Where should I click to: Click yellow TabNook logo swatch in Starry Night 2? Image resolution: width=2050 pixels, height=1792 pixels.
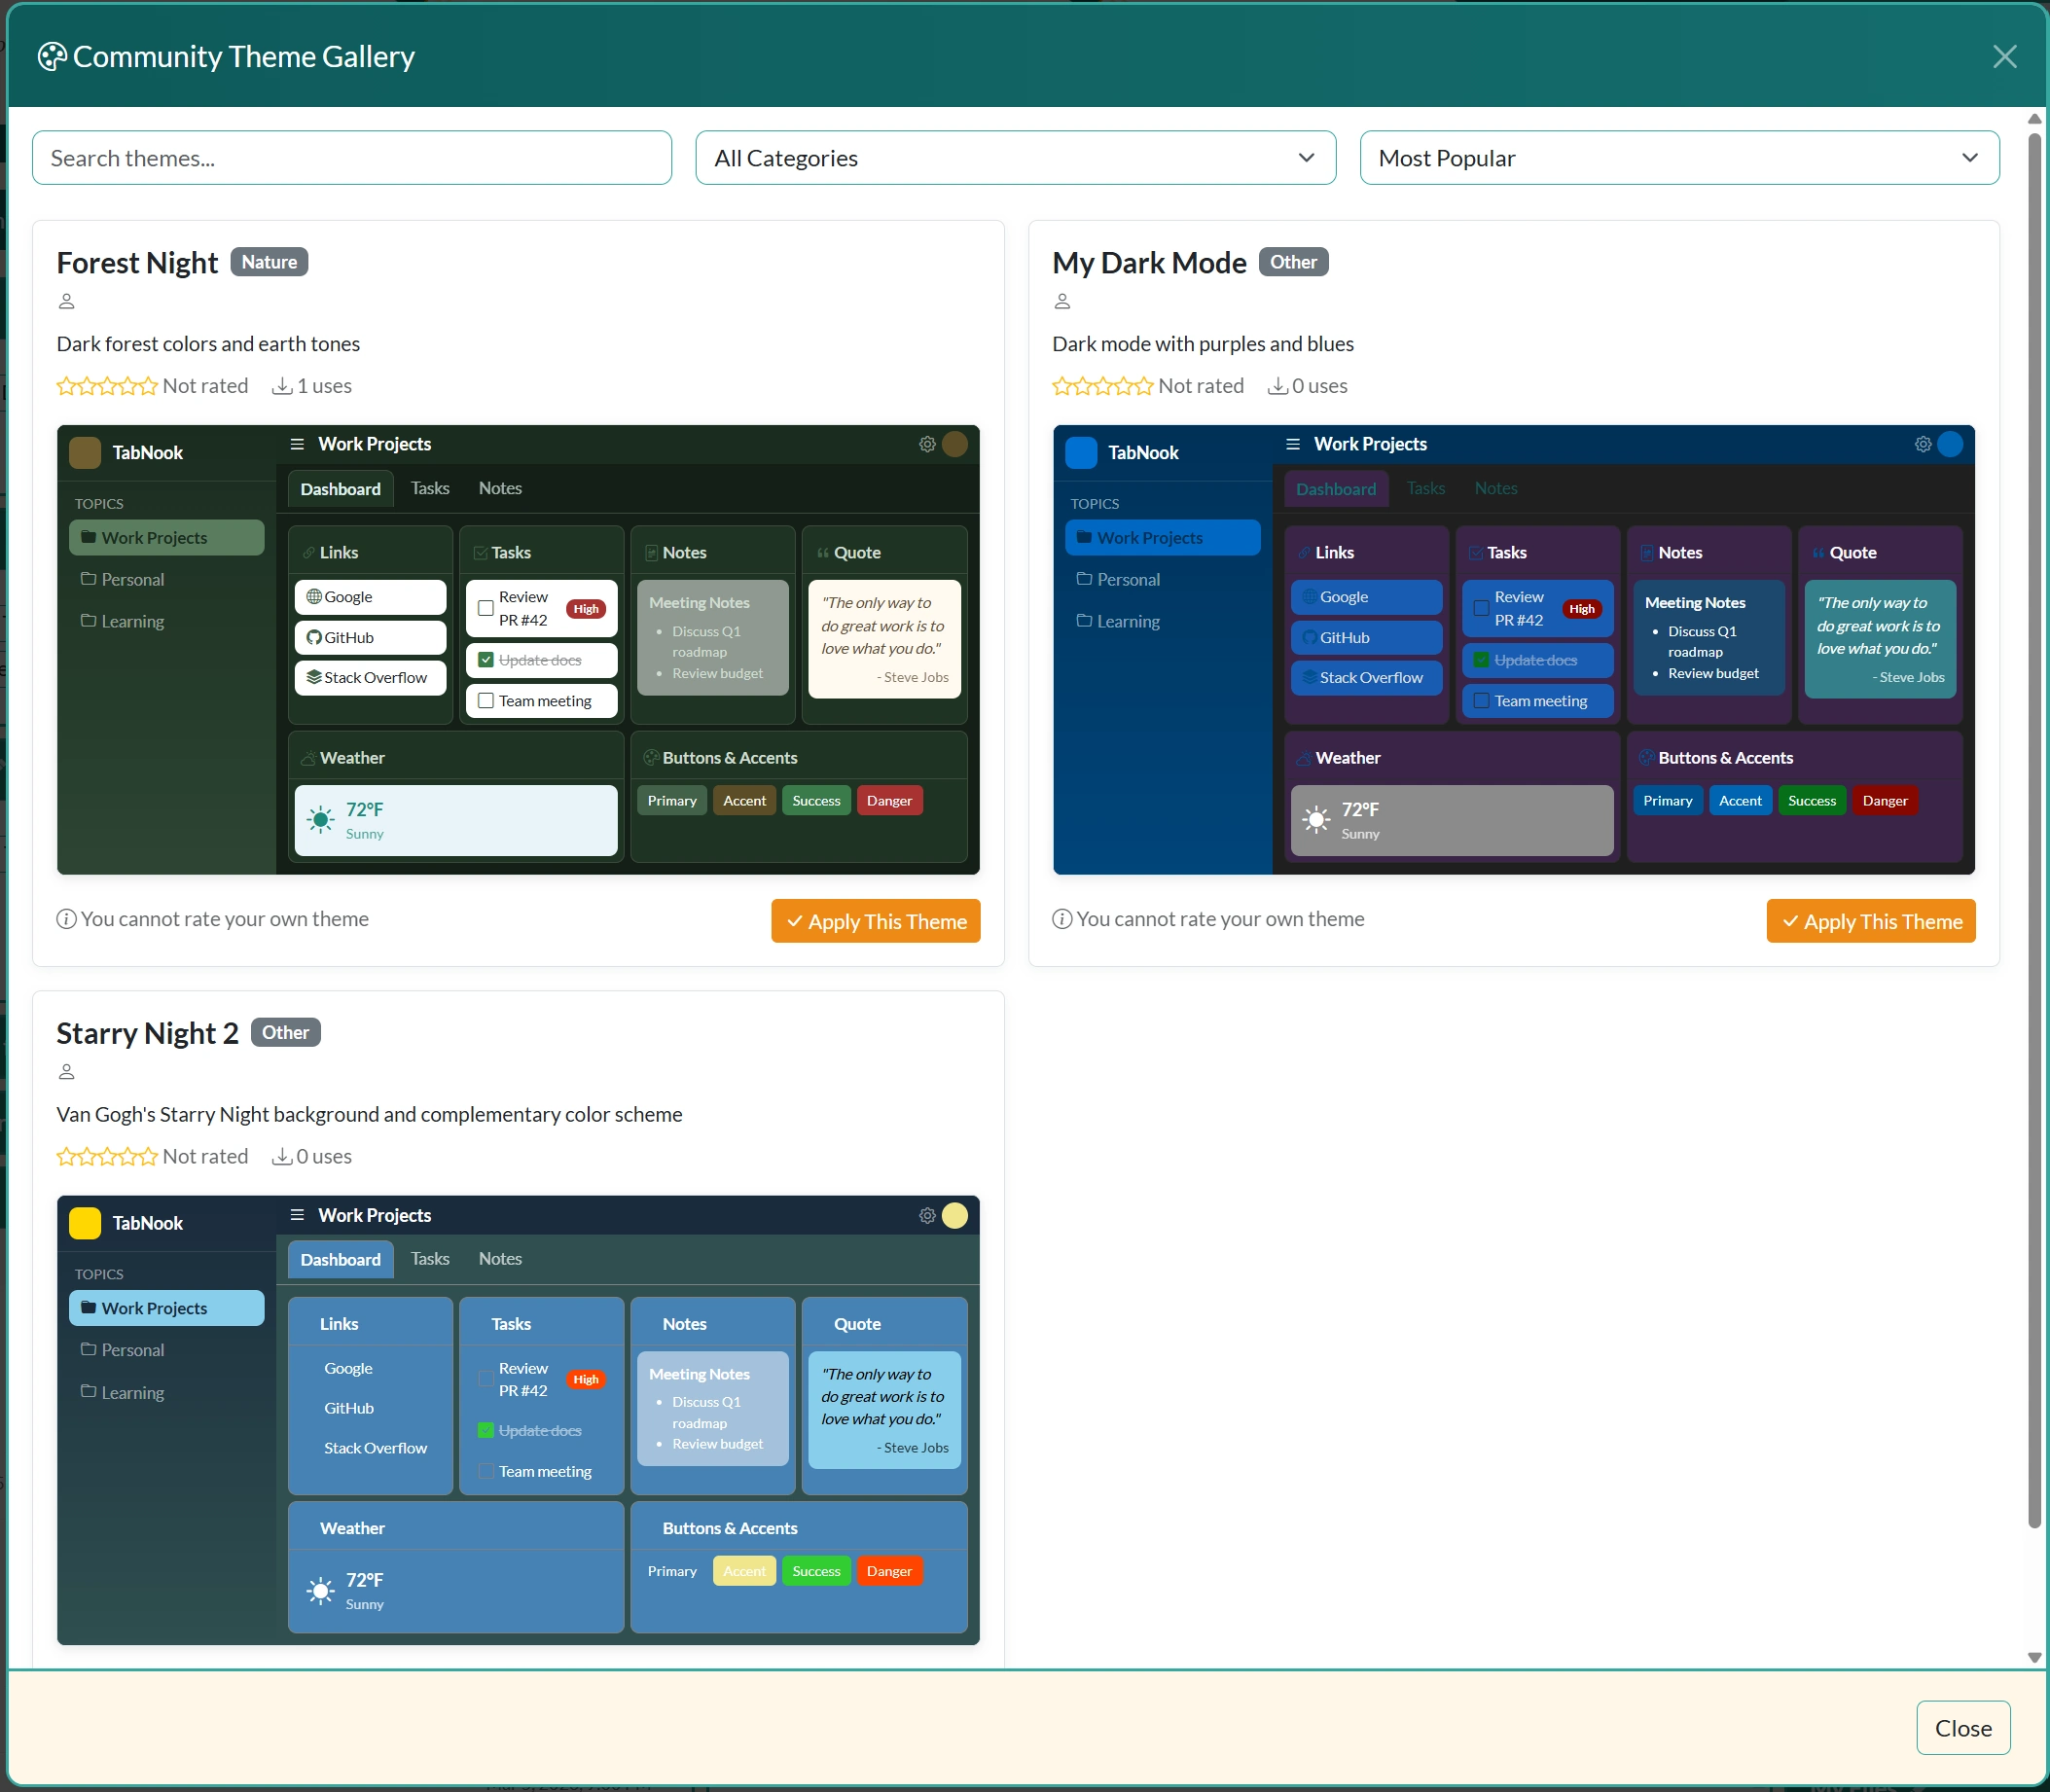point(85,1223)
